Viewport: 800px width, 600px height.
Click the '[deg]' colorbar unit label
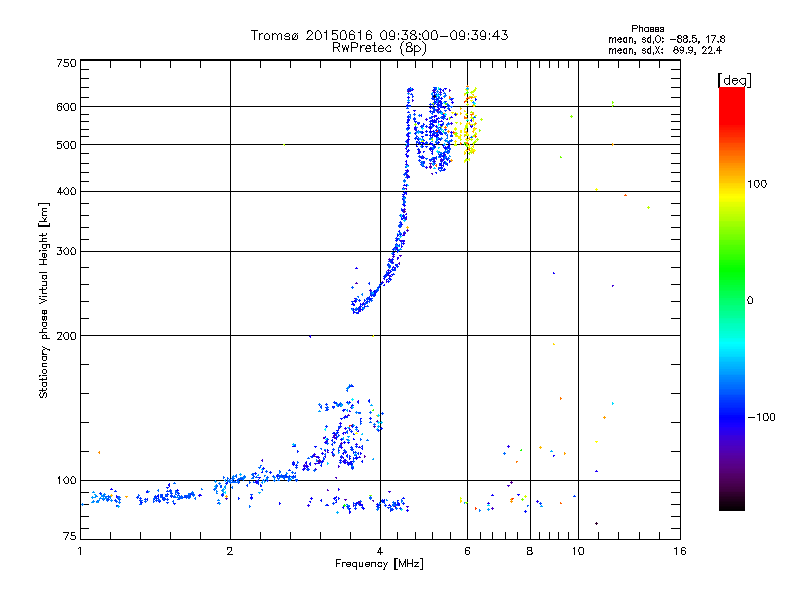[x=734, y=80]
